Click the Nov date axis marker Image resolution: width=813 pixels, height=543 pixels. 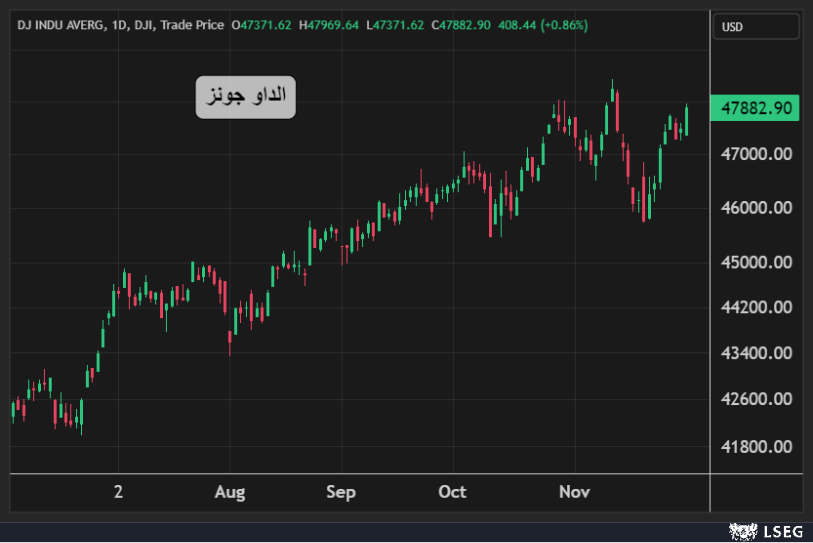click(574, 492)
